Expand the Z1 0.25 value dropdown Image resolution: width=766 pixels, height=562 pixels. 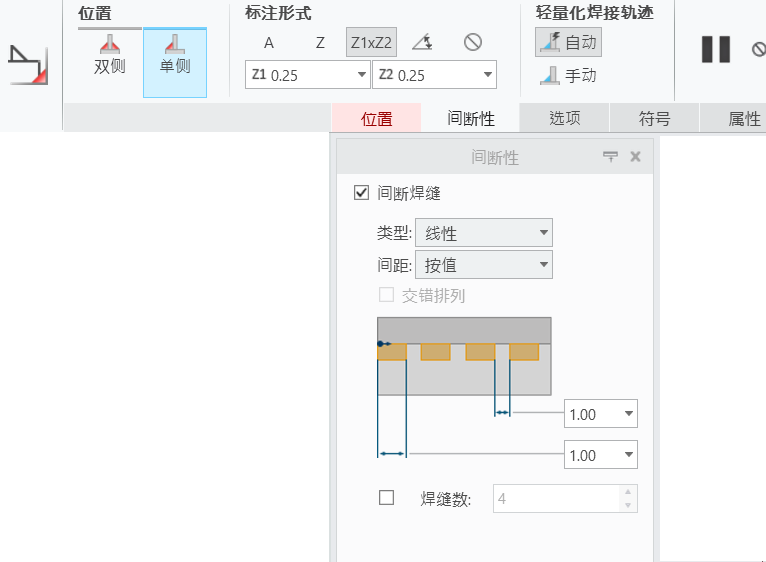(361, 75)
